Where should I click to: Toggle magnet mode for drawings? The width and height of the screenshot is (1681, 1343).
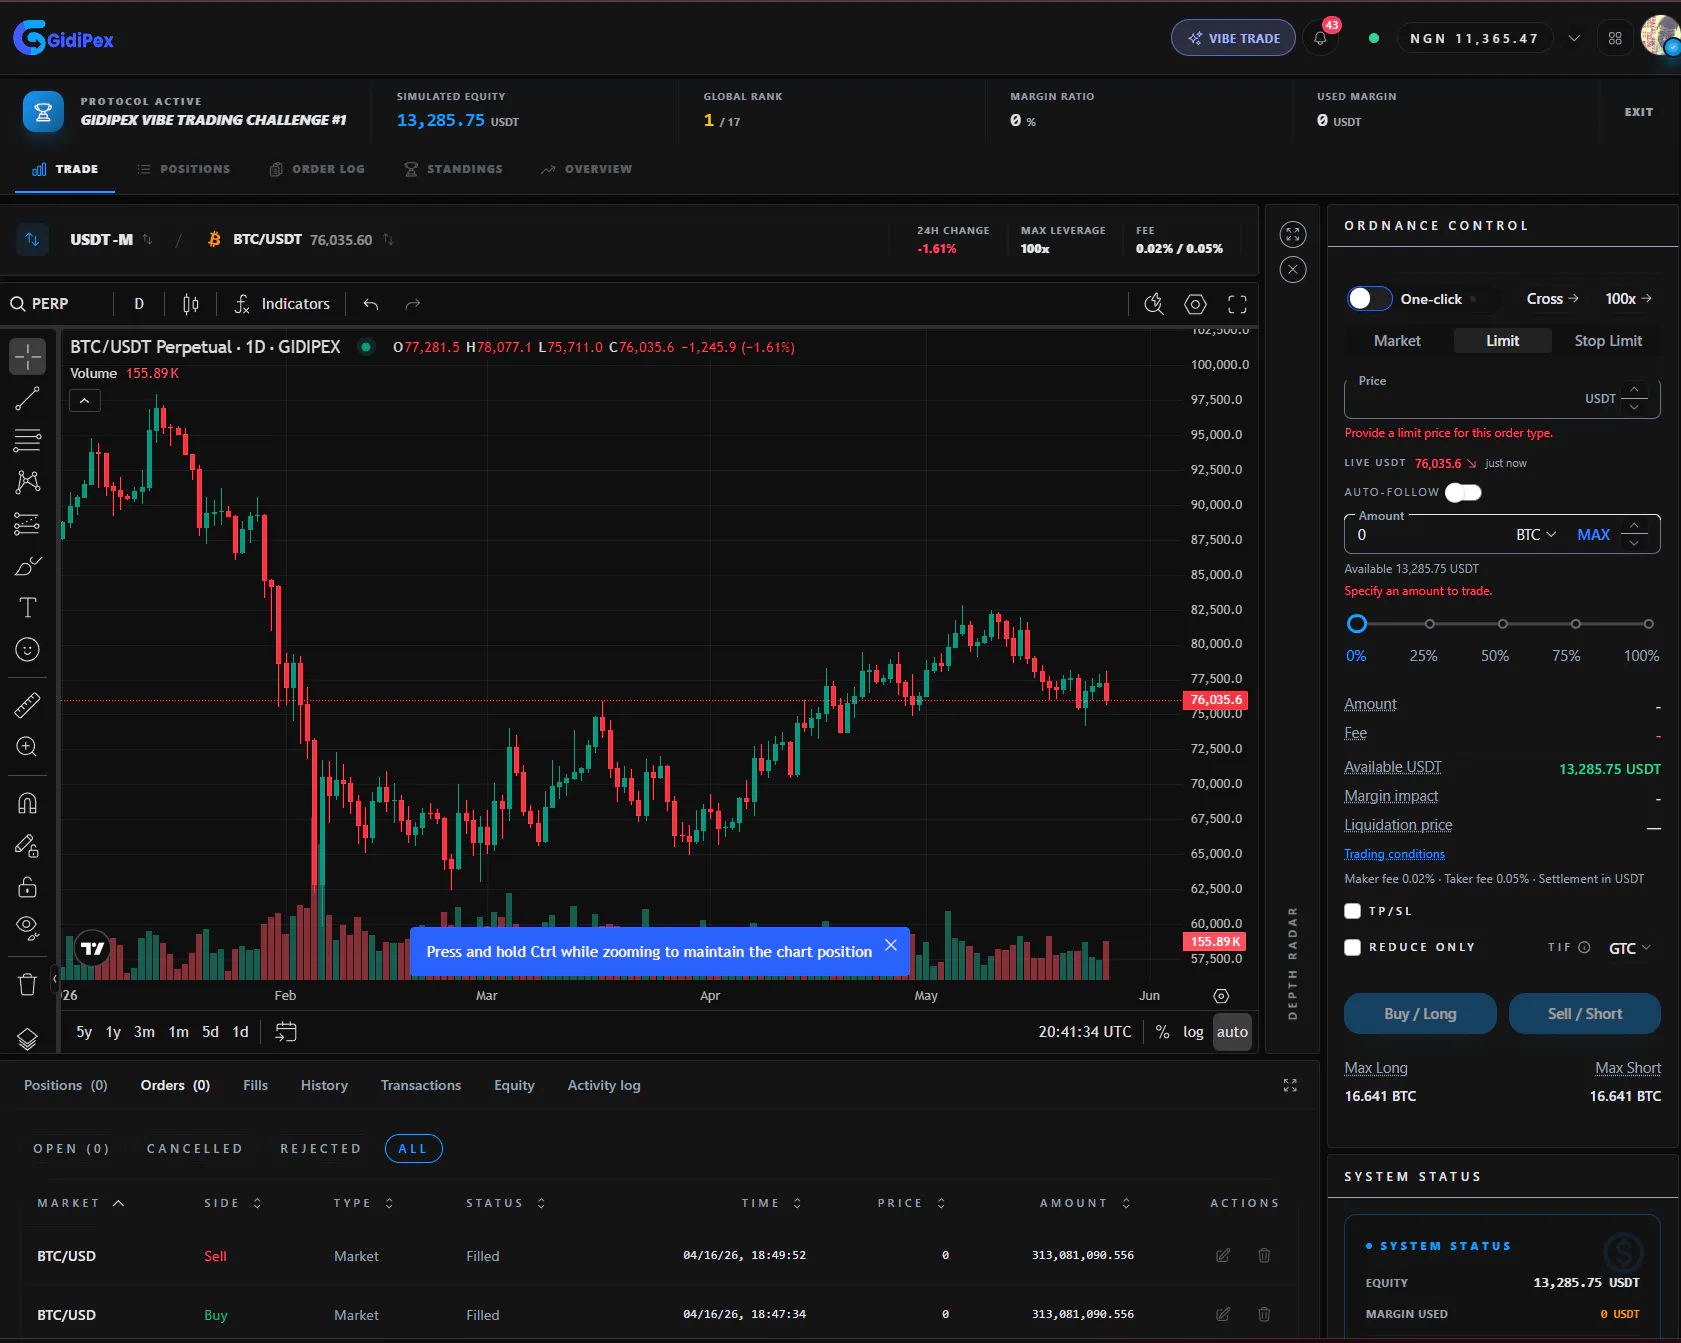[x=27, y=803]
